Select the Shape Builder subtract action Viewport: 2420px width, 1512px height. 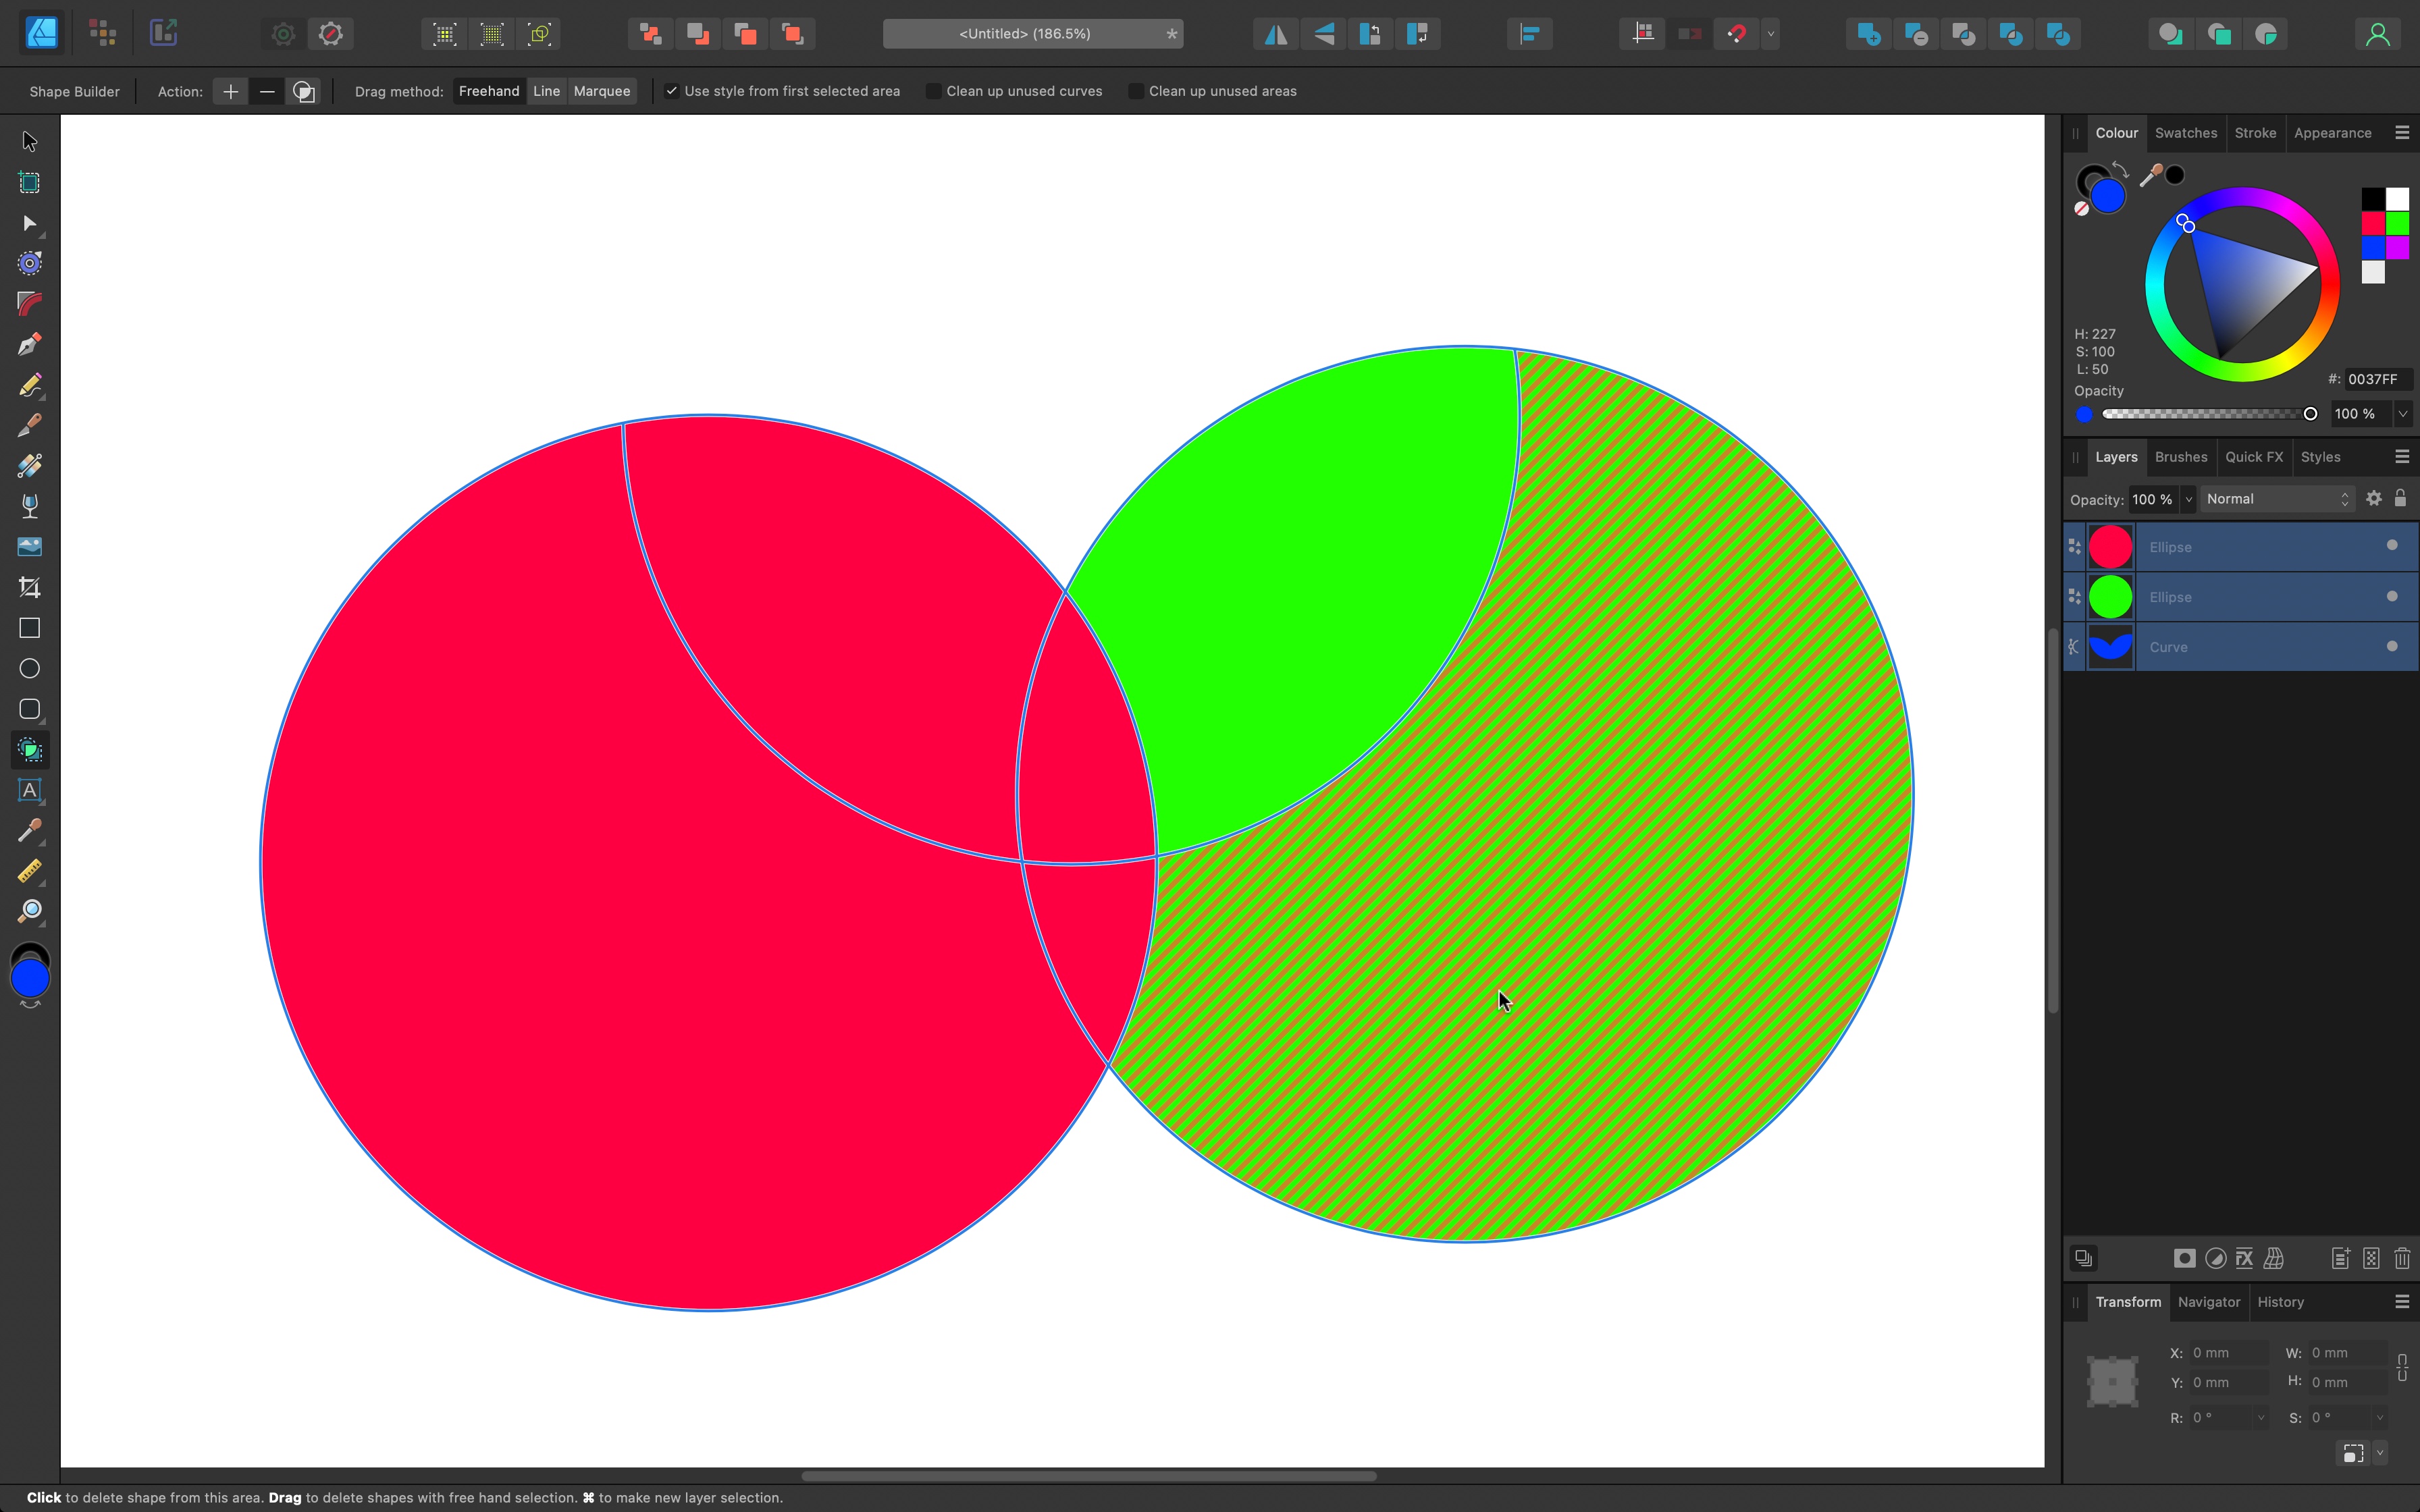pyautogui.click(x=266, y=91)
